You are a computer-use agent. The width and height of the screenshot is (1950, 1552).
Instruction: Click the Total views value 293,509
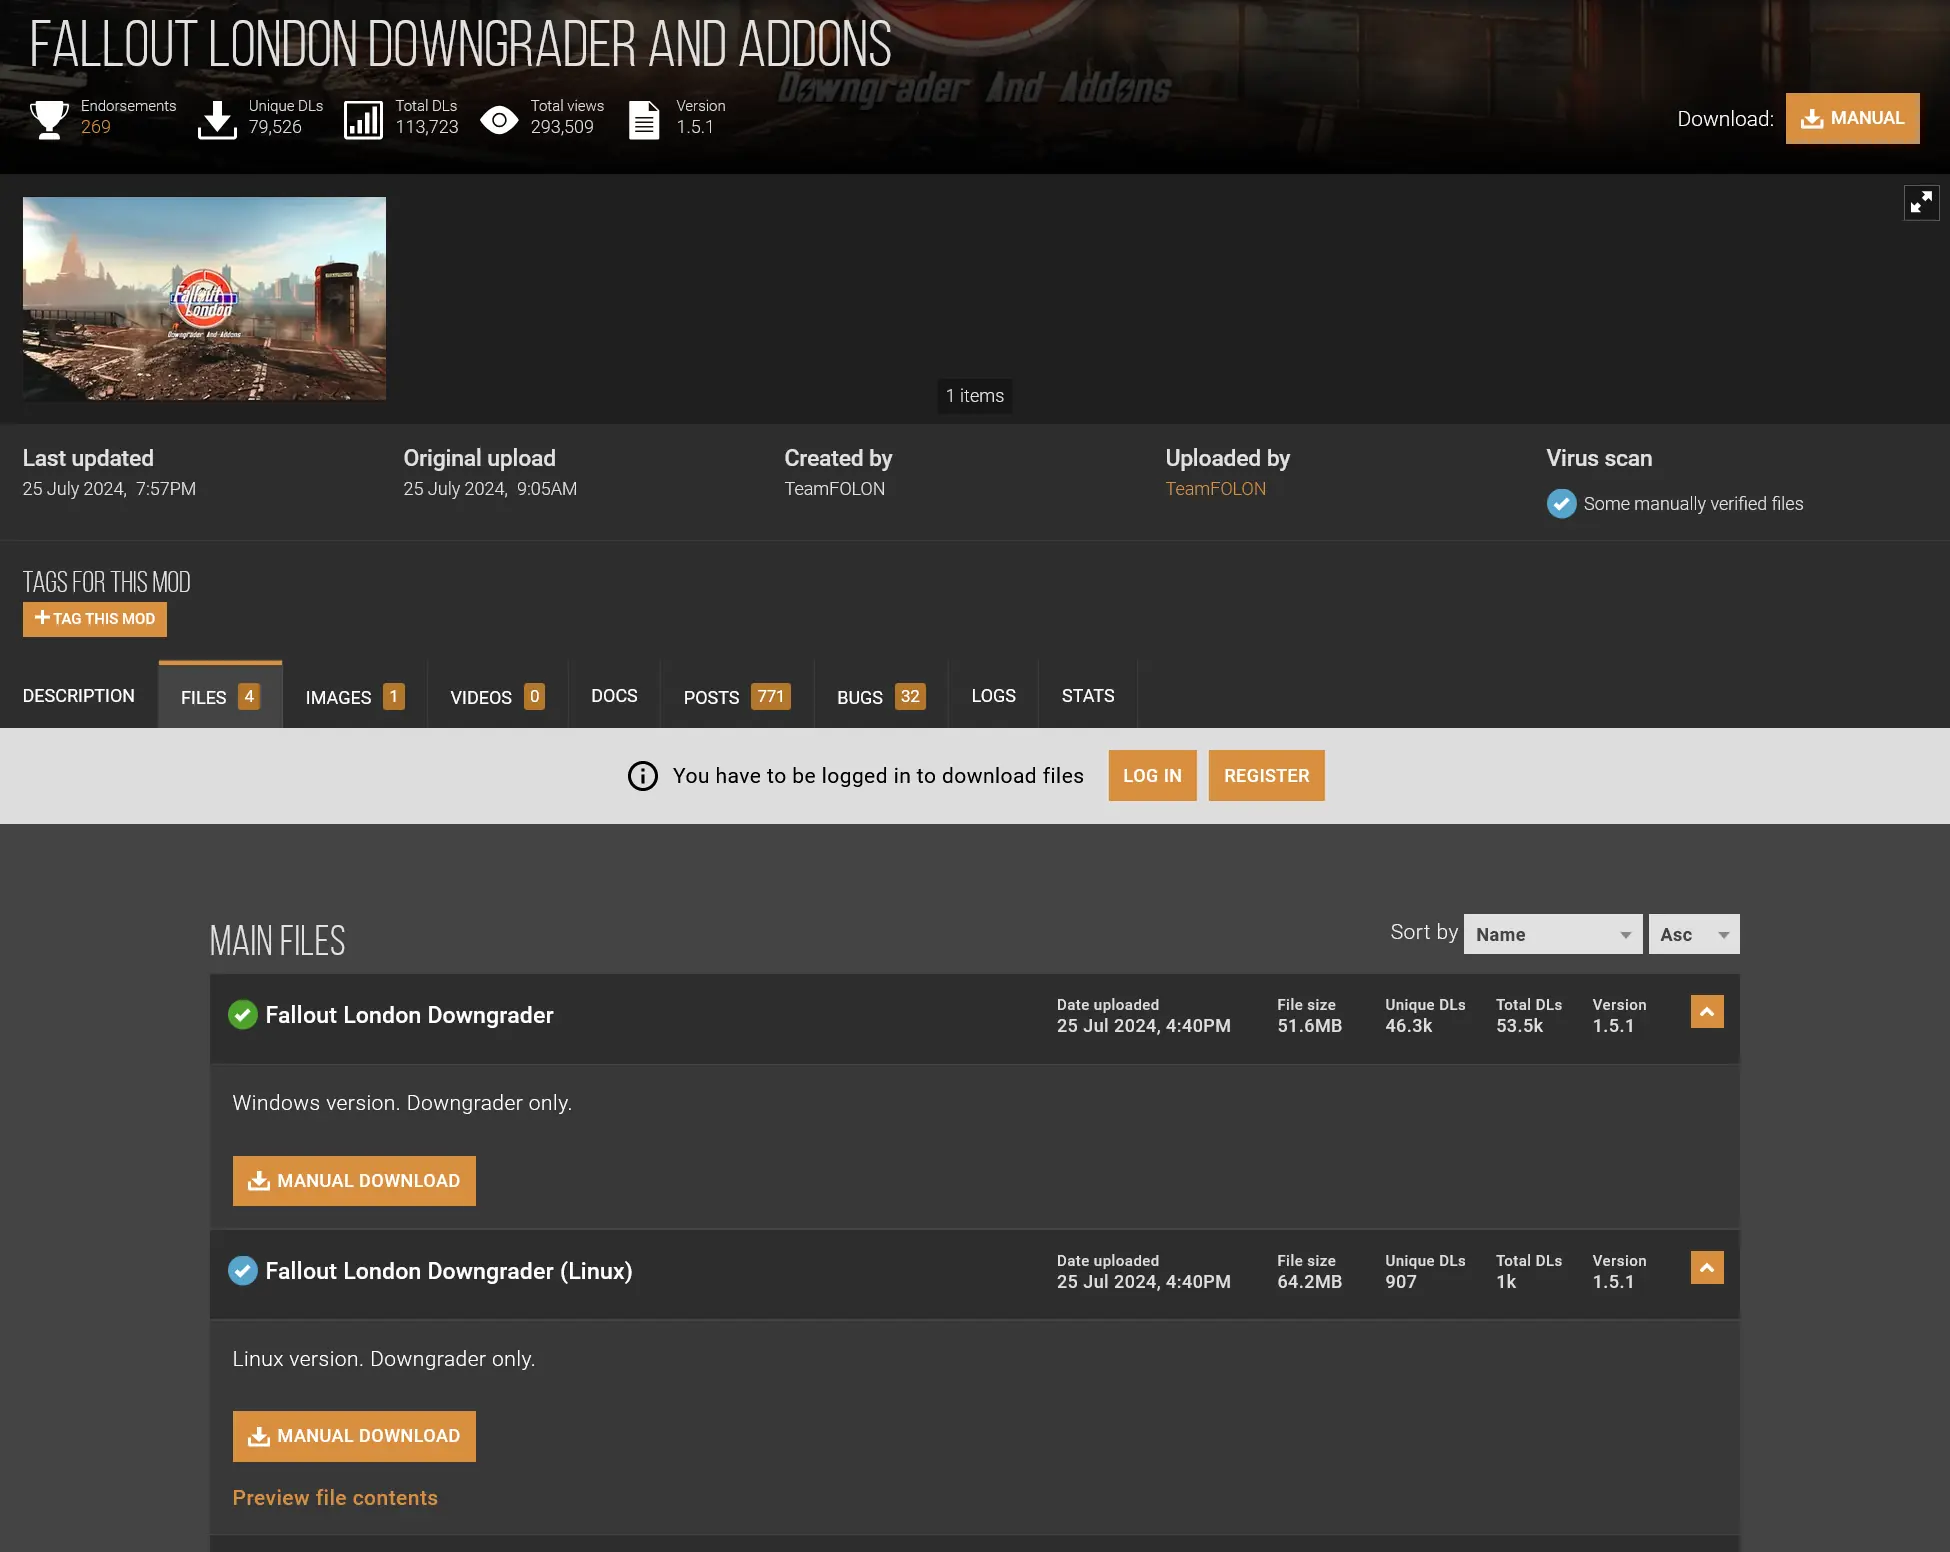(x=562, y=127)
